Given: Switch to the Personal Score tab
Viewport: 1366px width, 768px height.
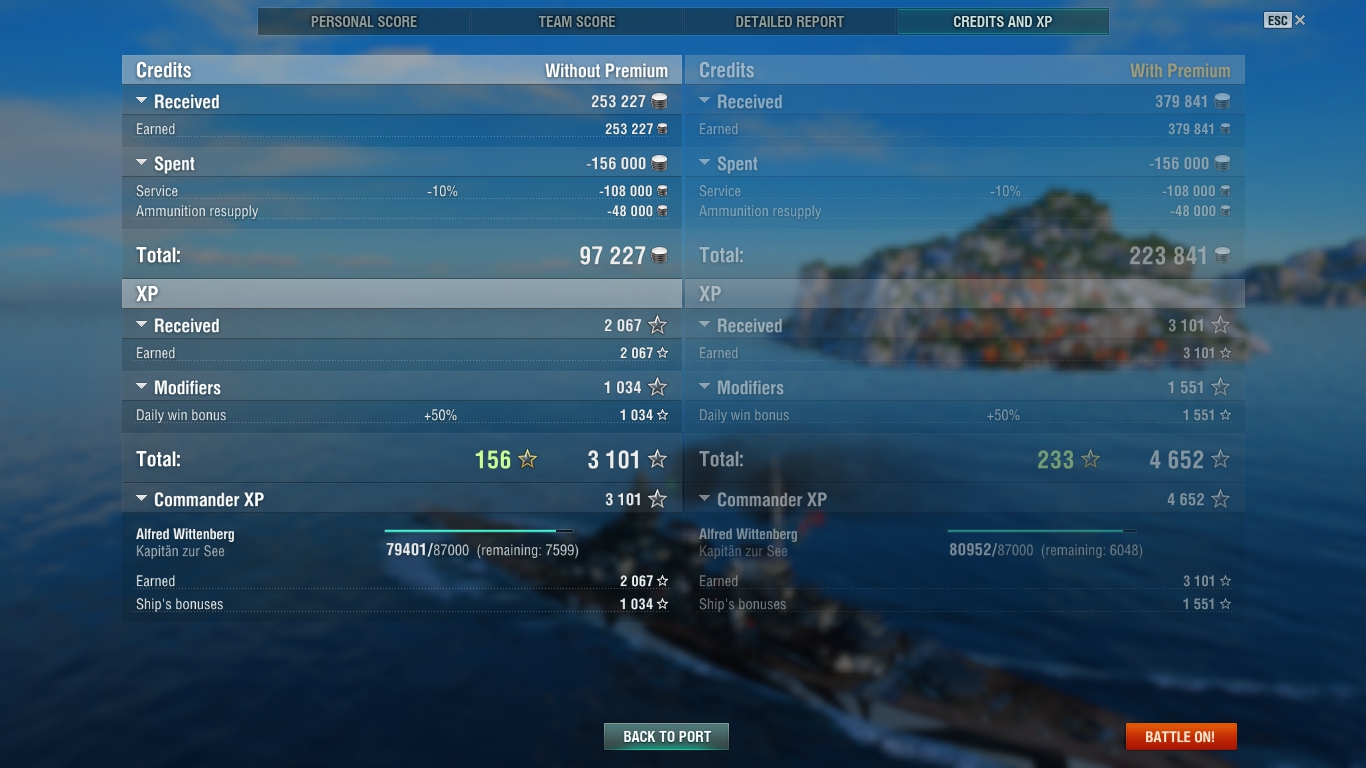Looking at the screenshot, I should pyautogui.click(x=364, y=21).
